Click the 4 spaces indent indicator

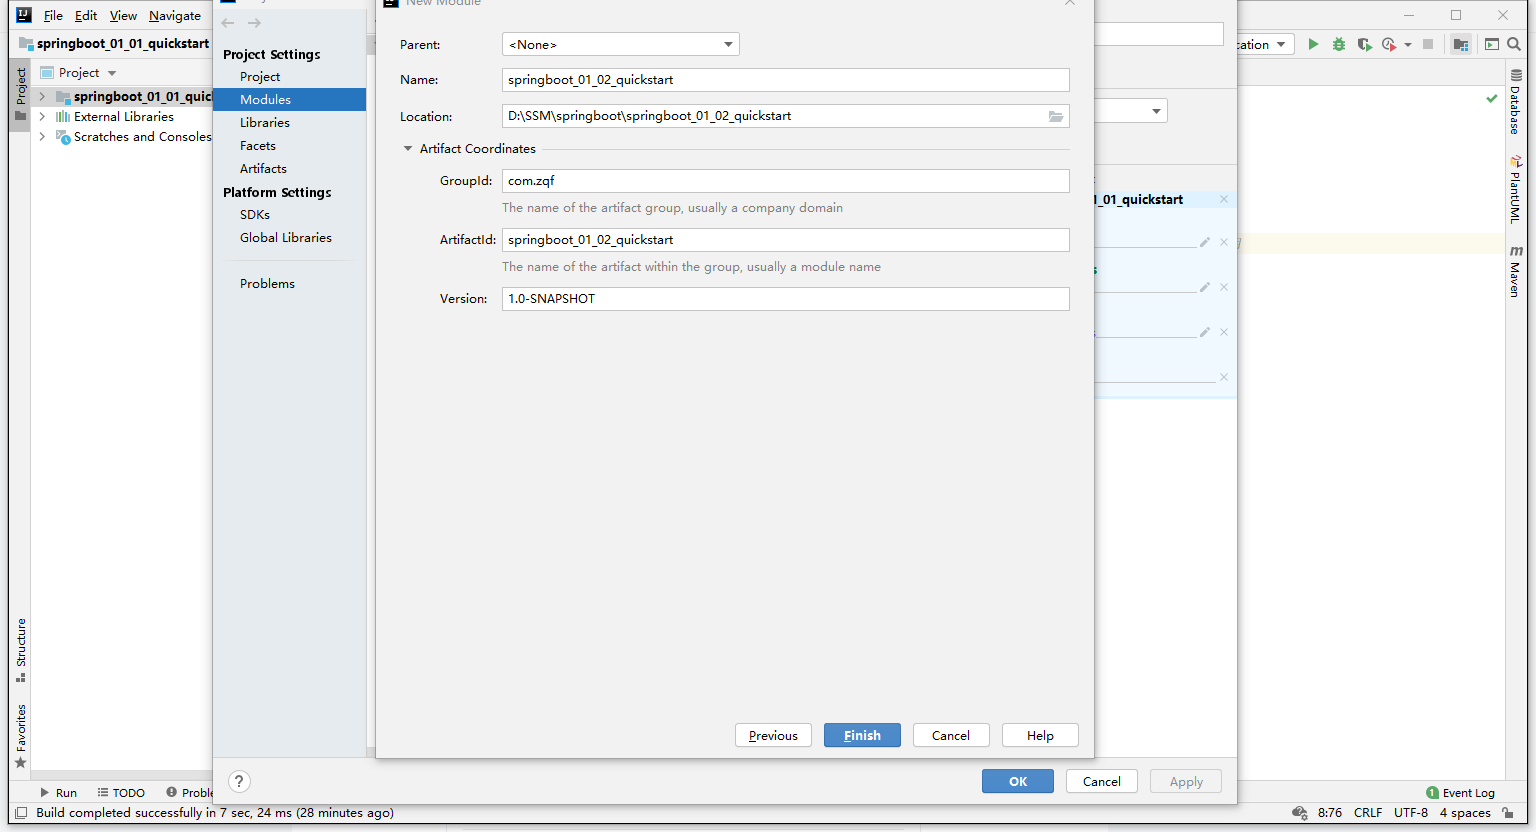[1465, 813]
